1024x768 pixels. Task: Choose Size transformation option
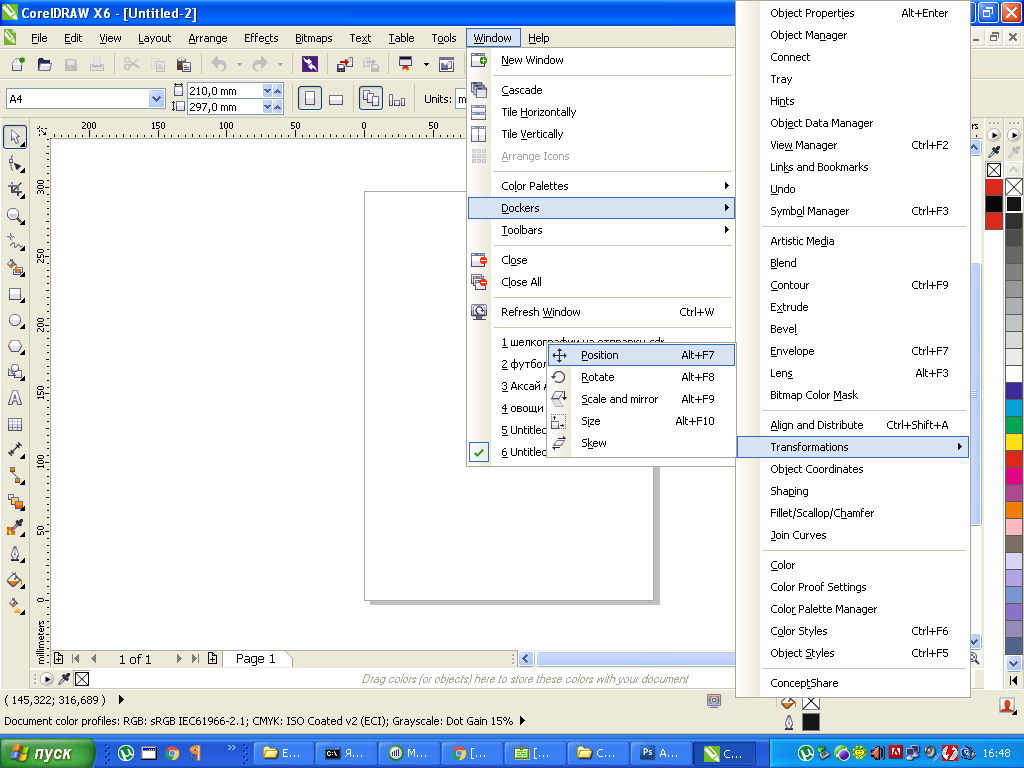[641, 421]
